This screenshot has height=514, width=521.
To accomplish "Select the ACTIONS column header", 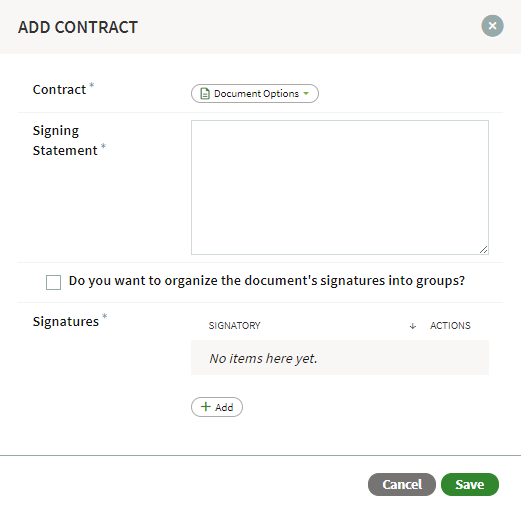I will tap(450, 325).
